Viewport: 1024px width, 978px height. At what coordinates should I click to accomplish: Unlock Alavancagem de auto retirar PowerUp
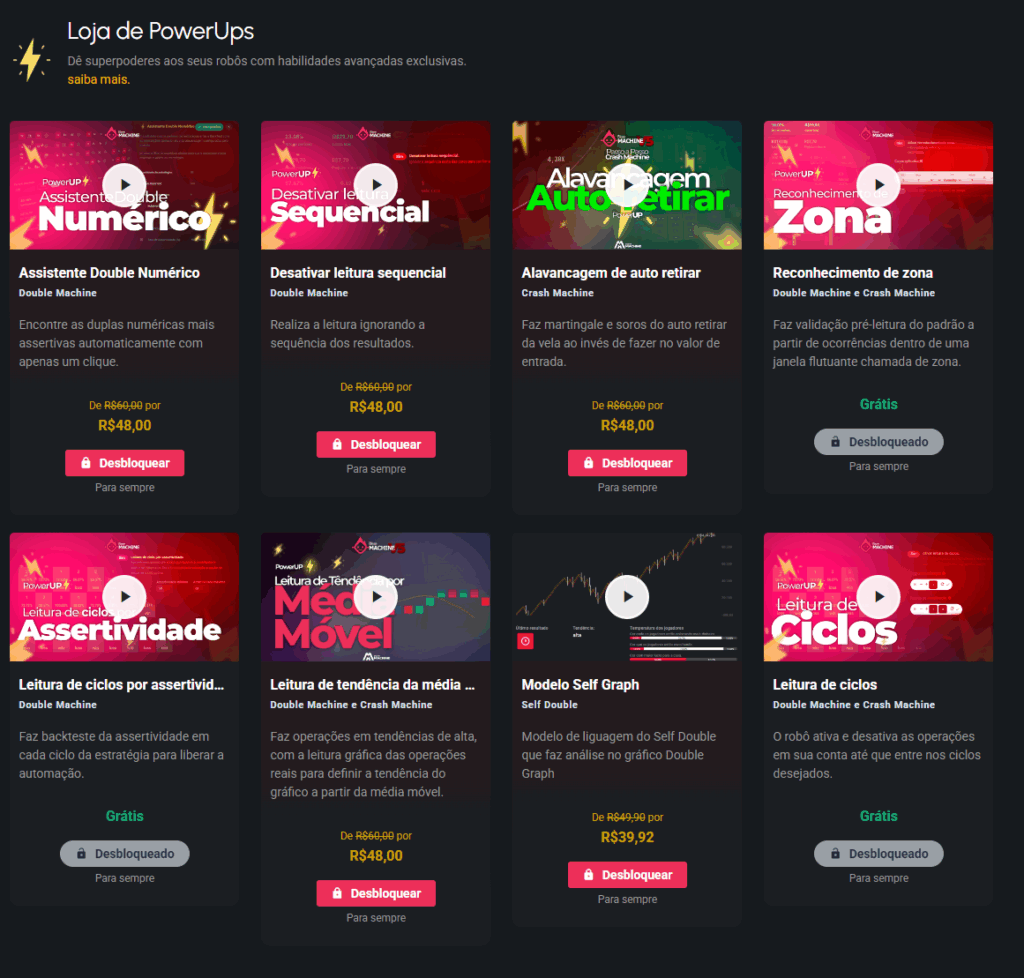pyautogui.click(x=628, y=463)
